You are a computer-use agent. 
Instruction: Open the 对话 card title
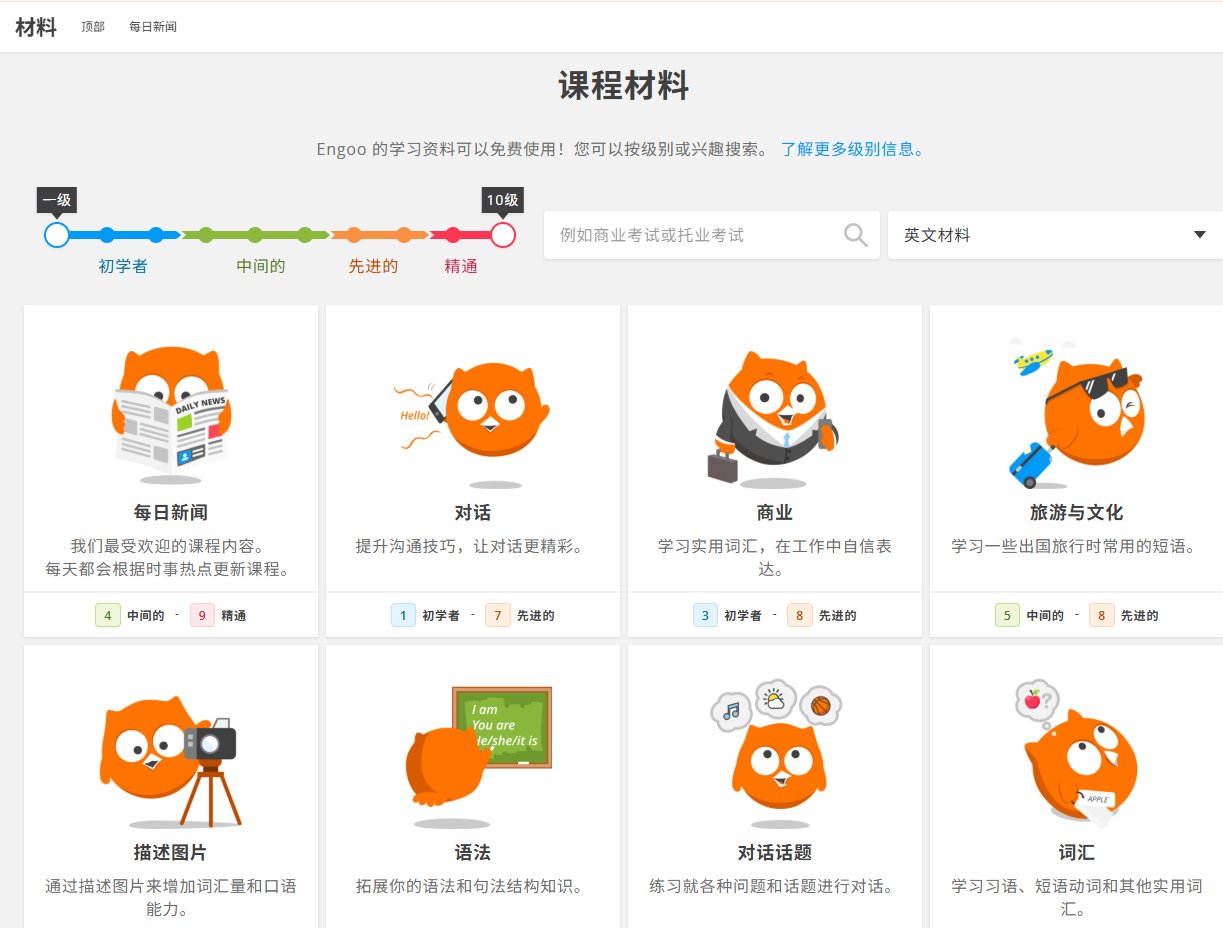(x=473, y=513)
